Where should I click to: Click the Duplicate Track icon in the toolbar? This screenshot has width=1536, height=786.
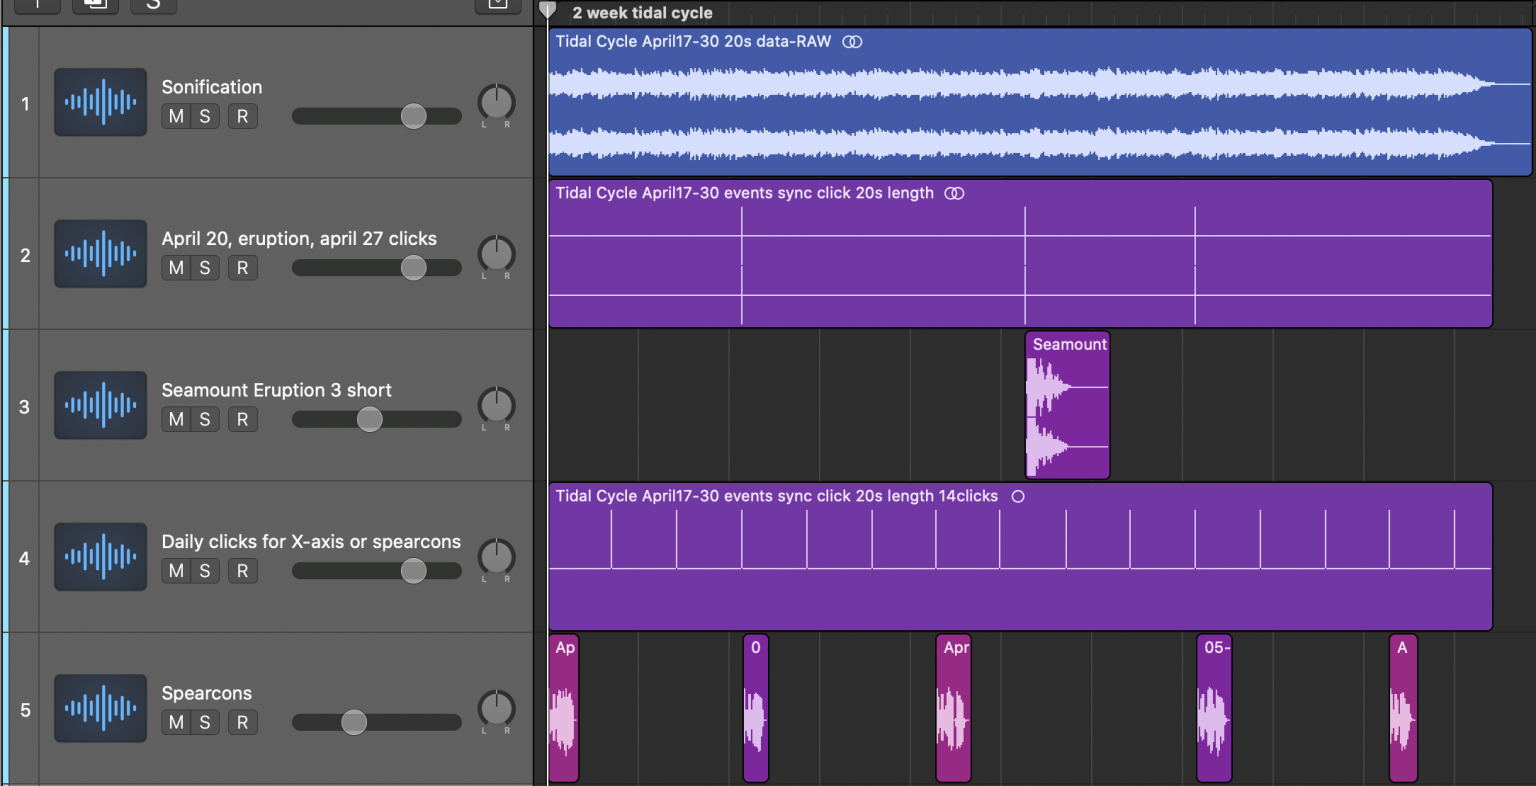[x=94, y=6]
